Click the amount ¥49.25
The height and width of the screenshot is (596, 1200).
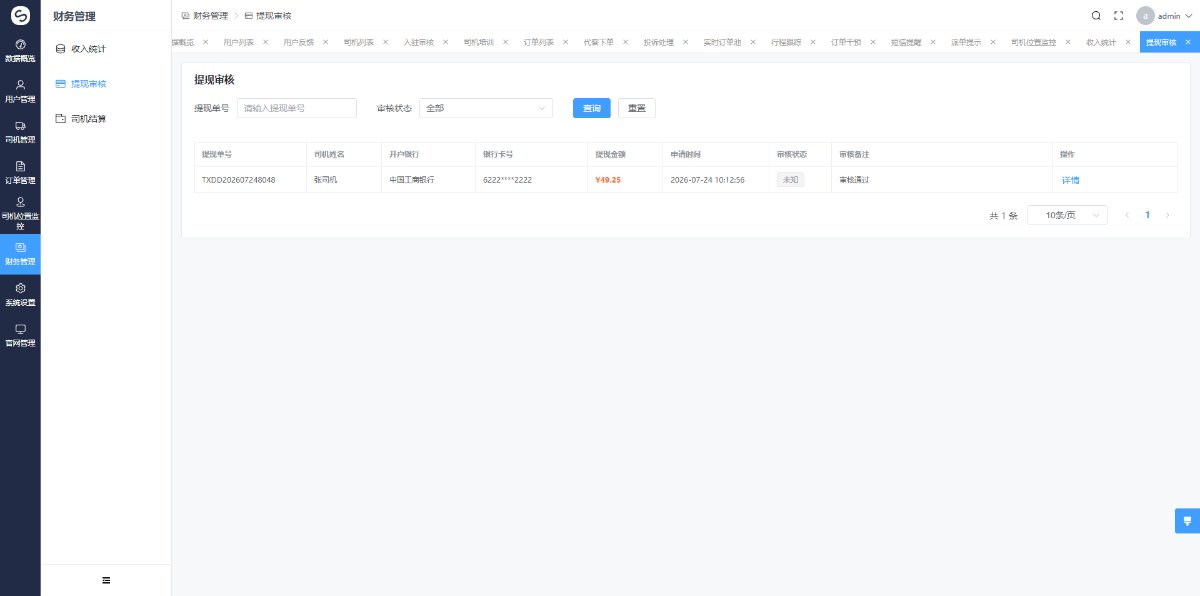608,180
